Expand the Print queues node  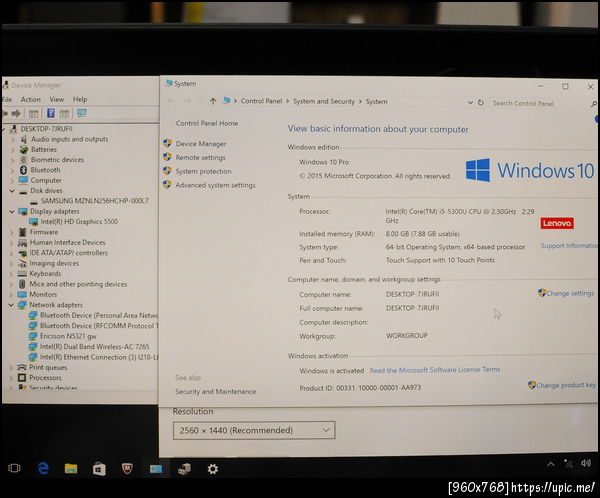coord(11,367)
